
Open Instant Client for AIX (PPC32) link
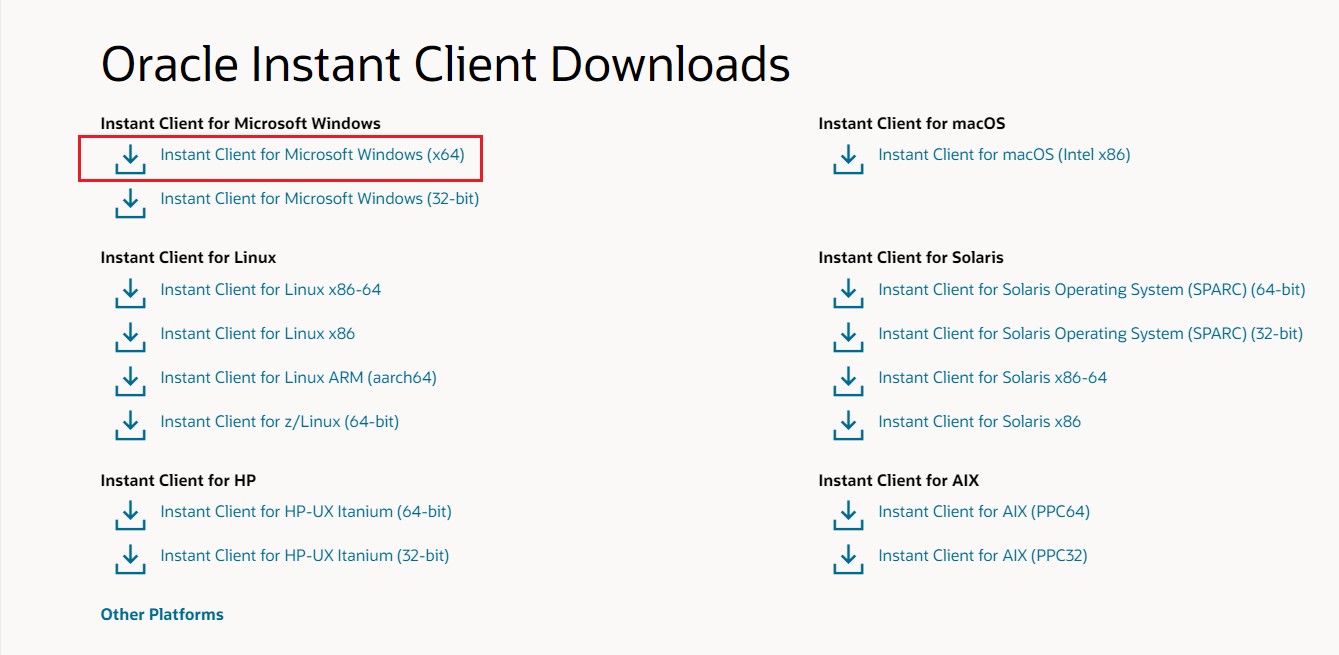[982, 556]
